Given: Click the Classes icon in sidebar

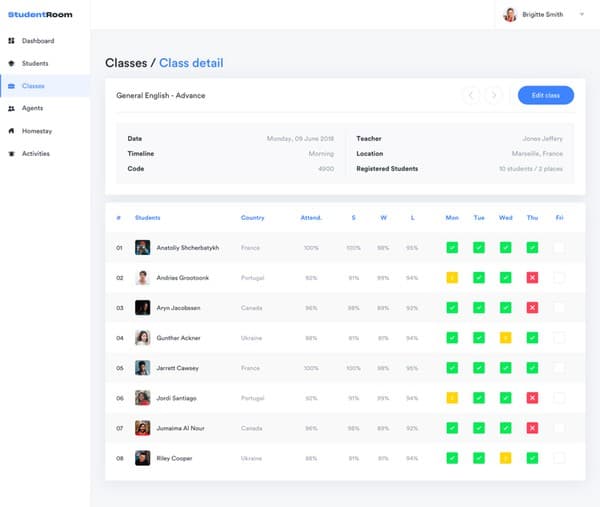Looking at the screenshot, I should [11, 86].
